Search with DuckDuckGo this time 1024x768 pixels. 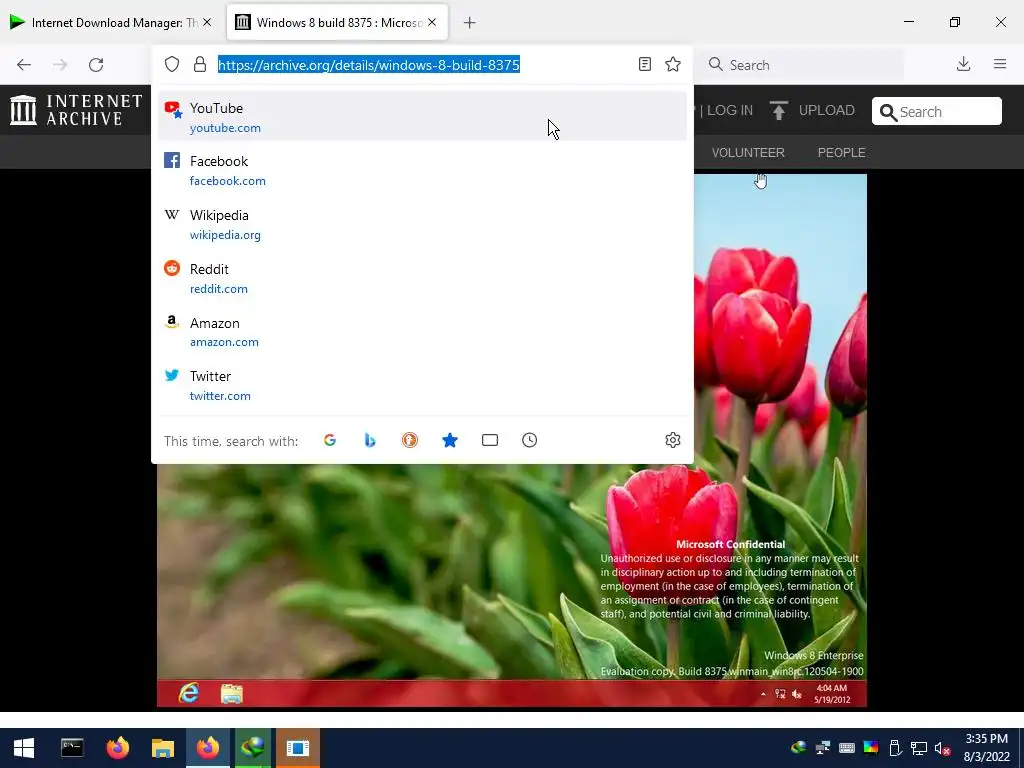tap(409, 440)
